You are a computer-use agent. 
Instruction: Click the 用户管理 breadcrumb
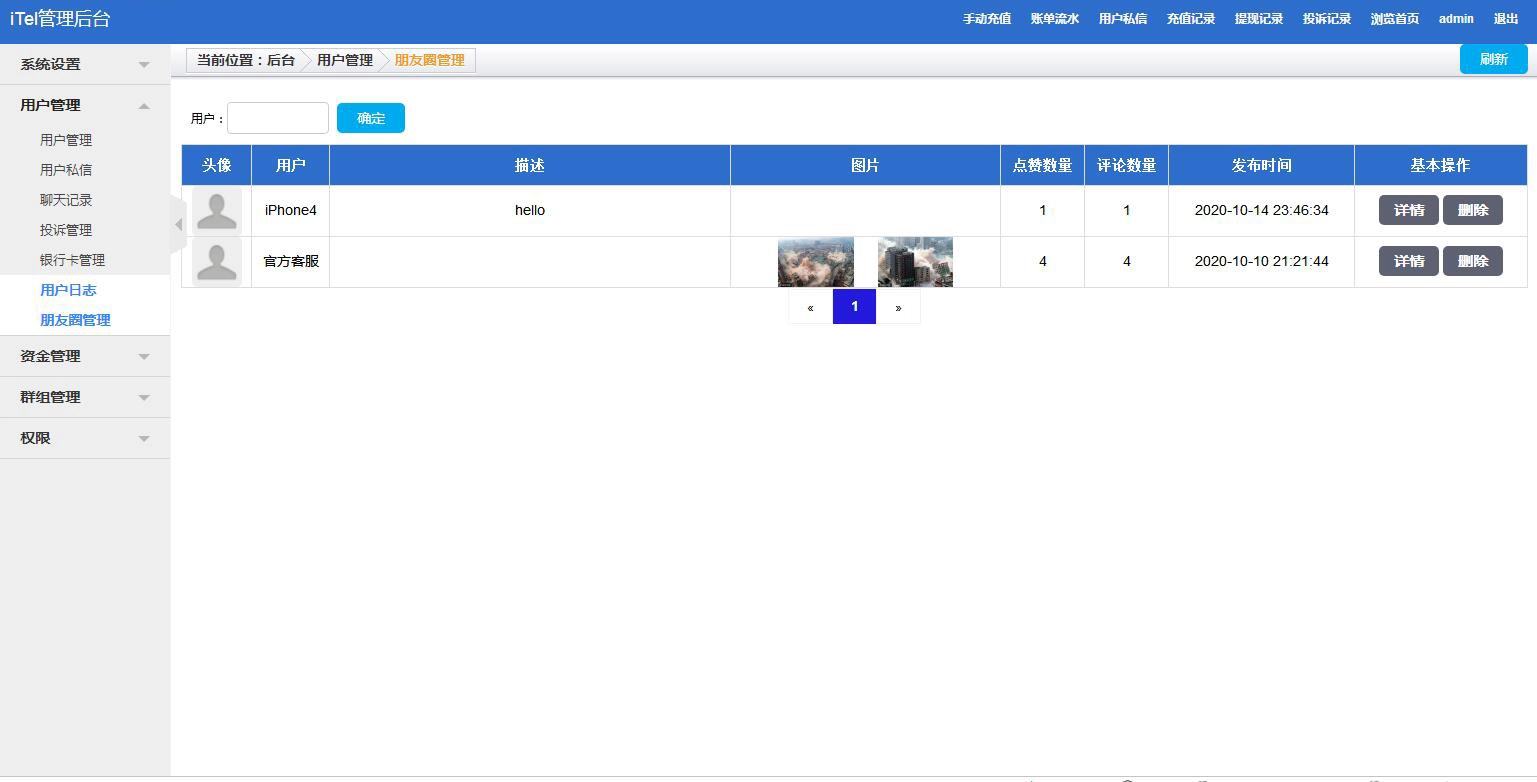[345, 60]
